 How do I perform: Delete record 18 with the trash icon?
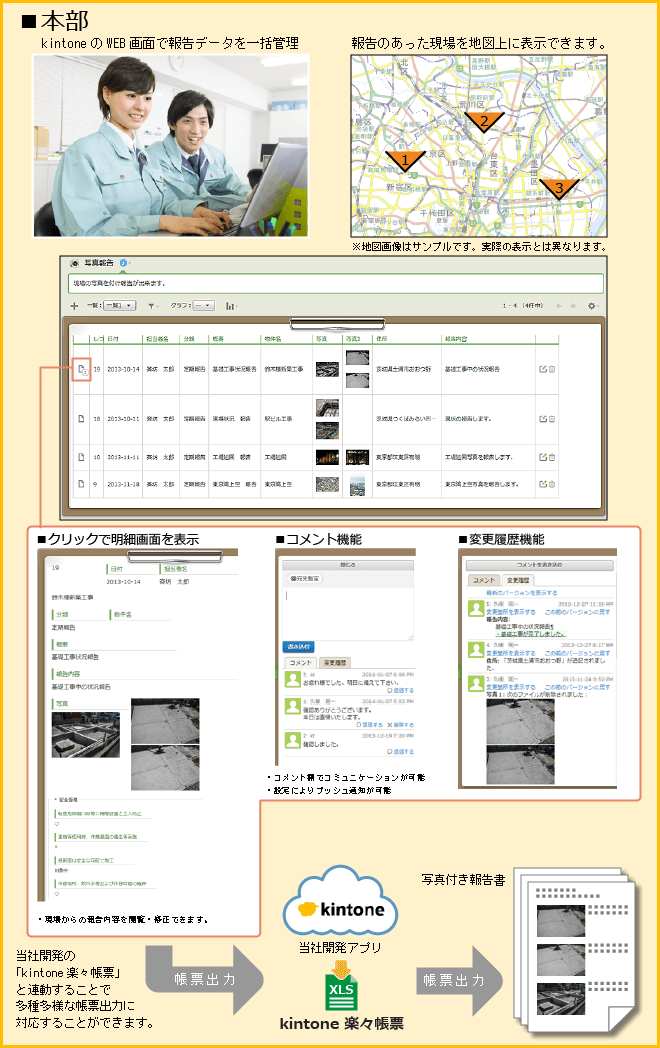pos(552,419)
